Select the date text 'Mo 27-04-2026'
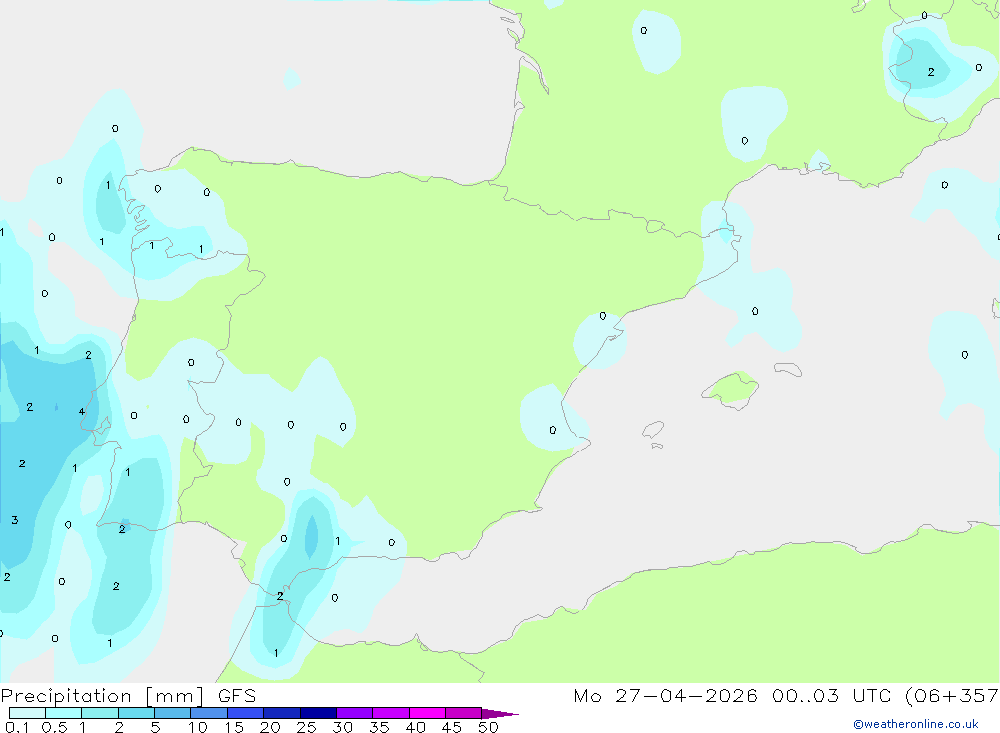1000x733 pixels. click(665, 696)
